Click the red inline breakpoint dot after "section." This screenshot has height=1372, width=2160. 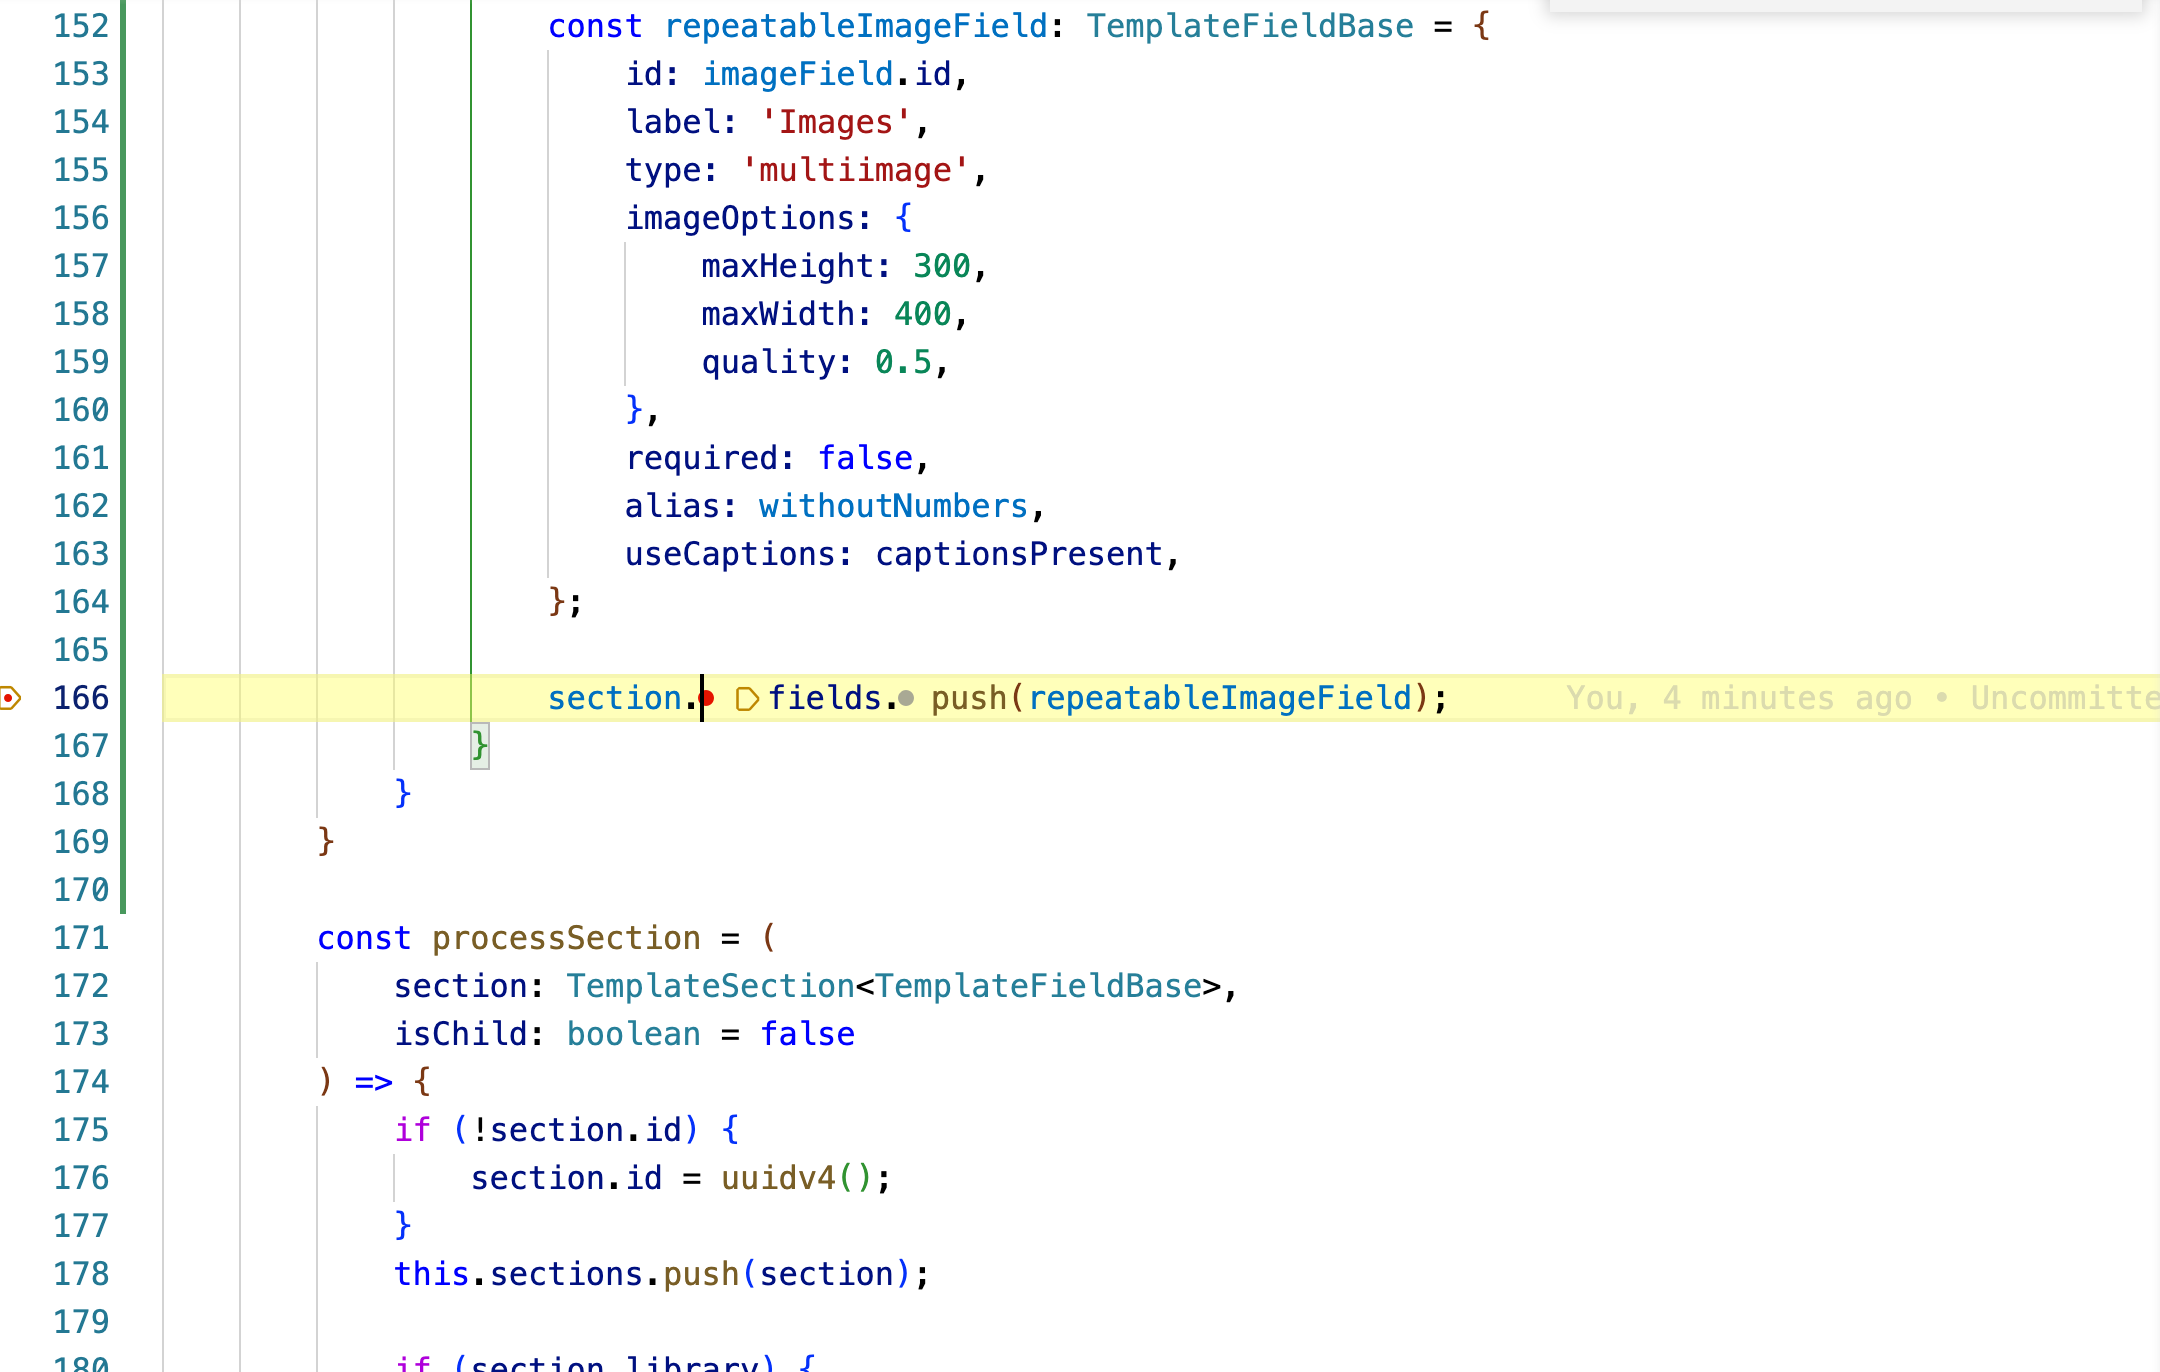(705, 697)
